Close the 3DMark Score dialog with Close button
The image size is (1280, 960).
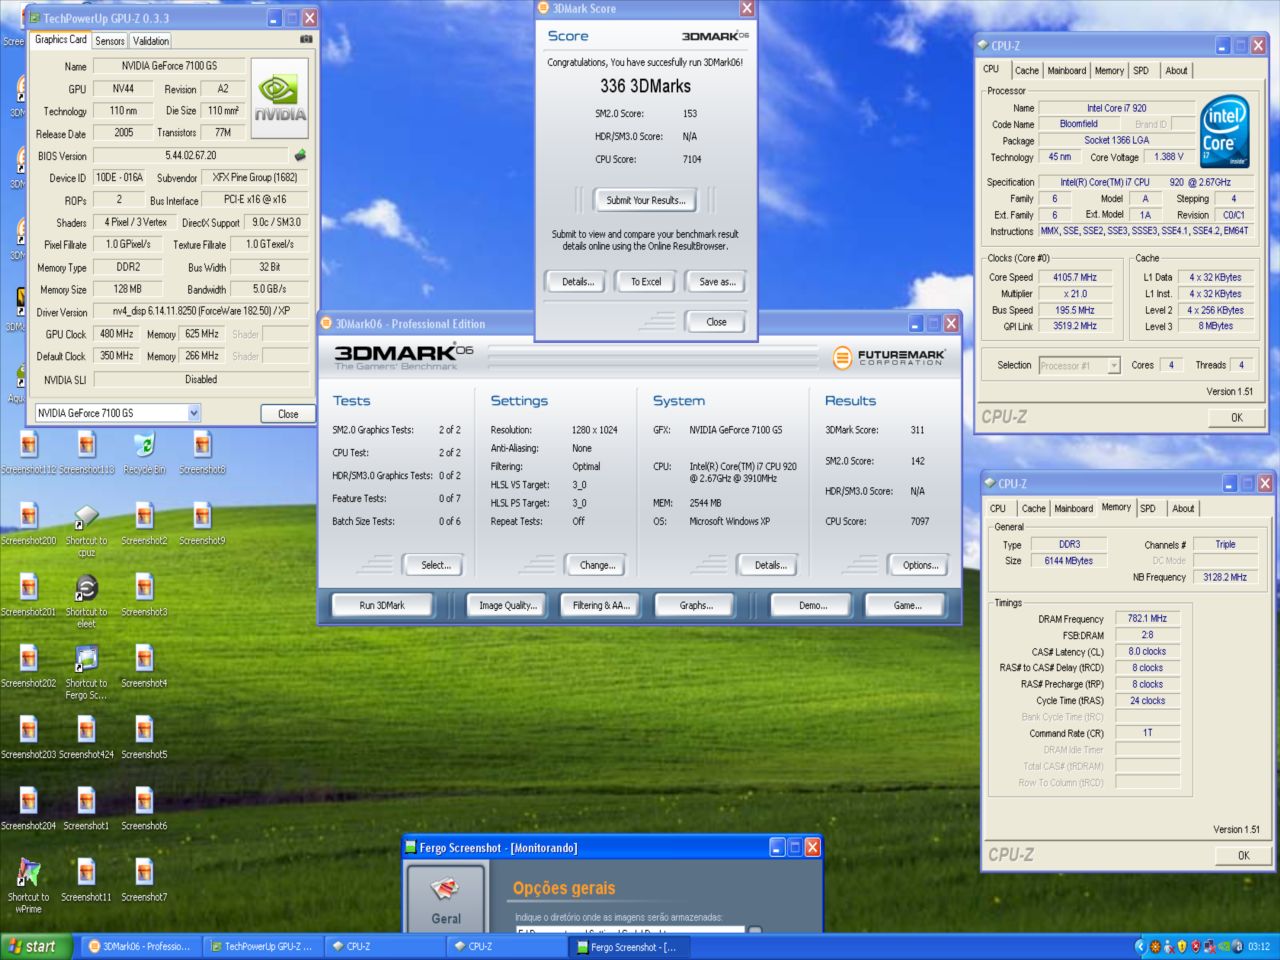[x=716, y=322]
